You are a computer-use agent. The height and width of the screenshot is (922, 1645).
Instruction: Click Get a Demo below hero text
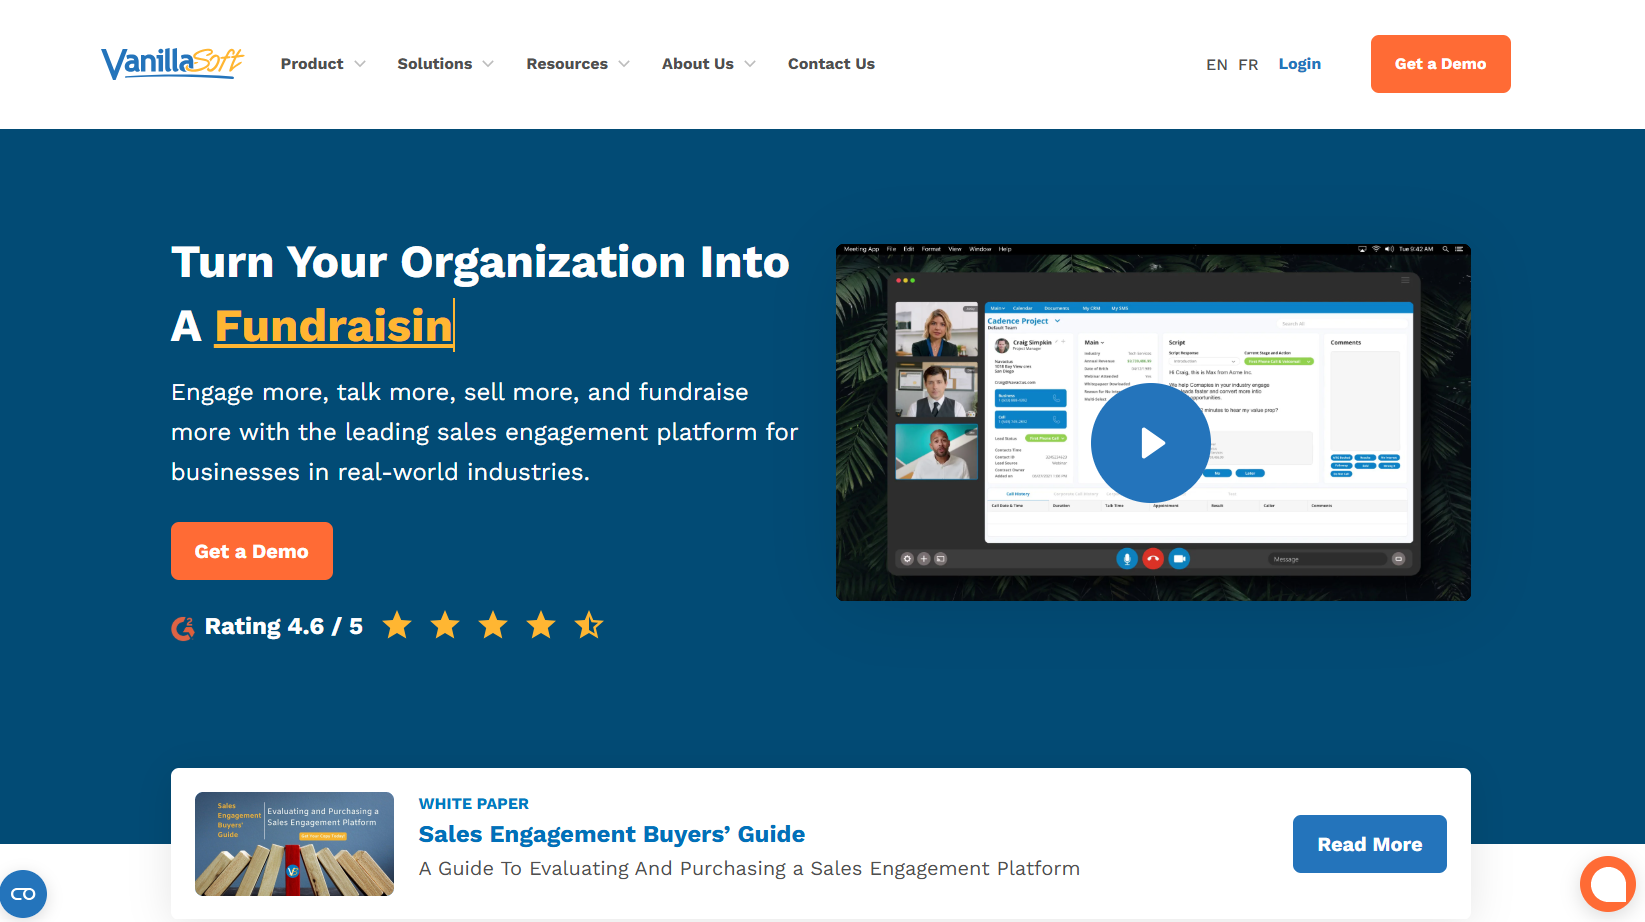tap(252, 551)
